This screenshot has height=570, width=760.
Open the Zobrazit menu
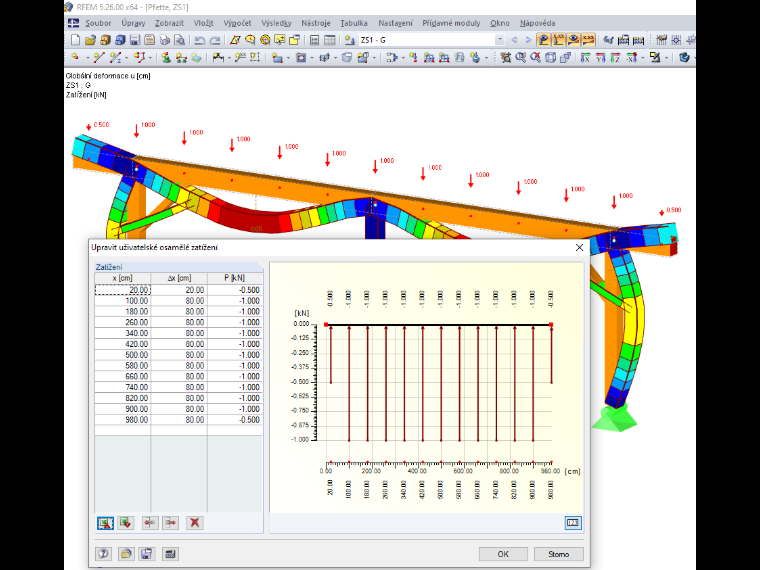tap(169, 23)
